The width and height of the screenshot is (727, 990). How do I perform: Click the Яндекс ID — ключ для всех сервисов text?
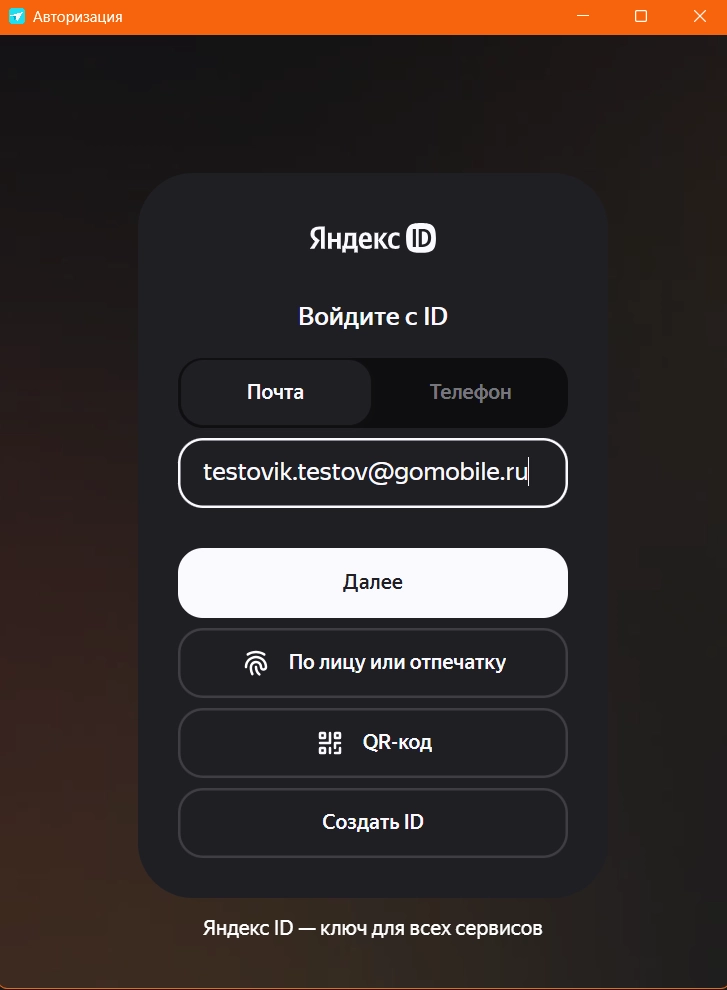(x=373, y=928)
